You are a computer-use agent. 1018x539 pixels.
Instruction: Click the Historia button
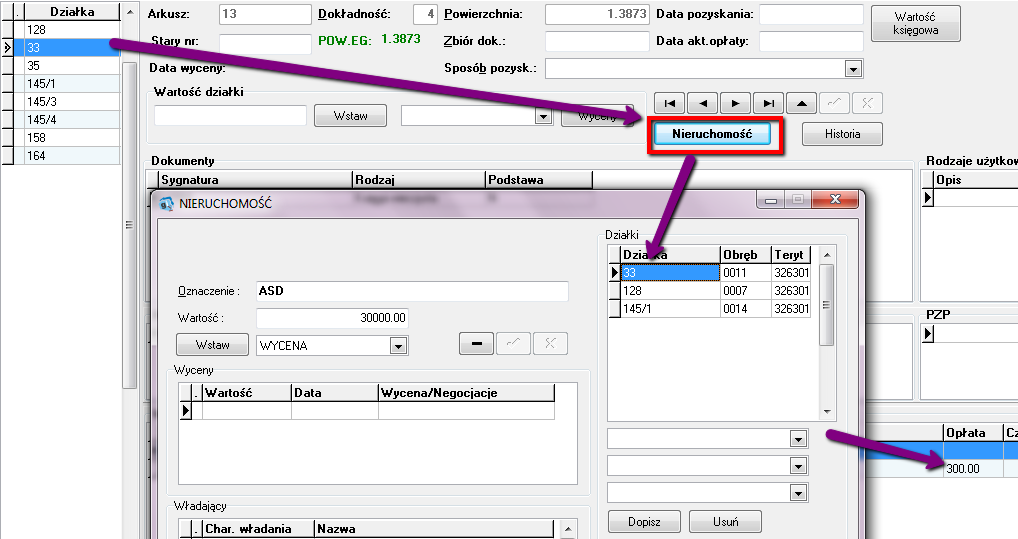pyautogui.click(x=843, y=134)
